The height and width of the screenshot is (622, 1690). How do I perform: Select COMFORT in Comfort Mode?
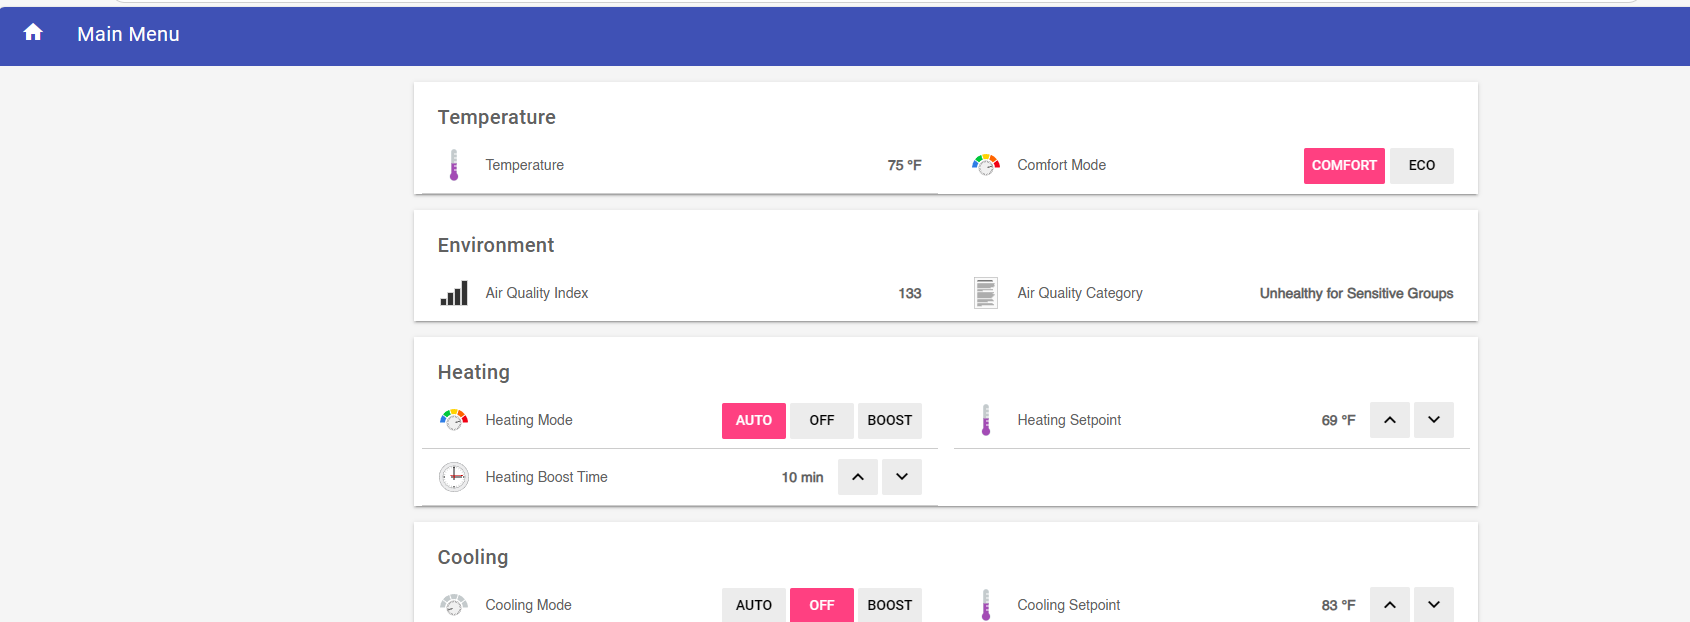1343,166
